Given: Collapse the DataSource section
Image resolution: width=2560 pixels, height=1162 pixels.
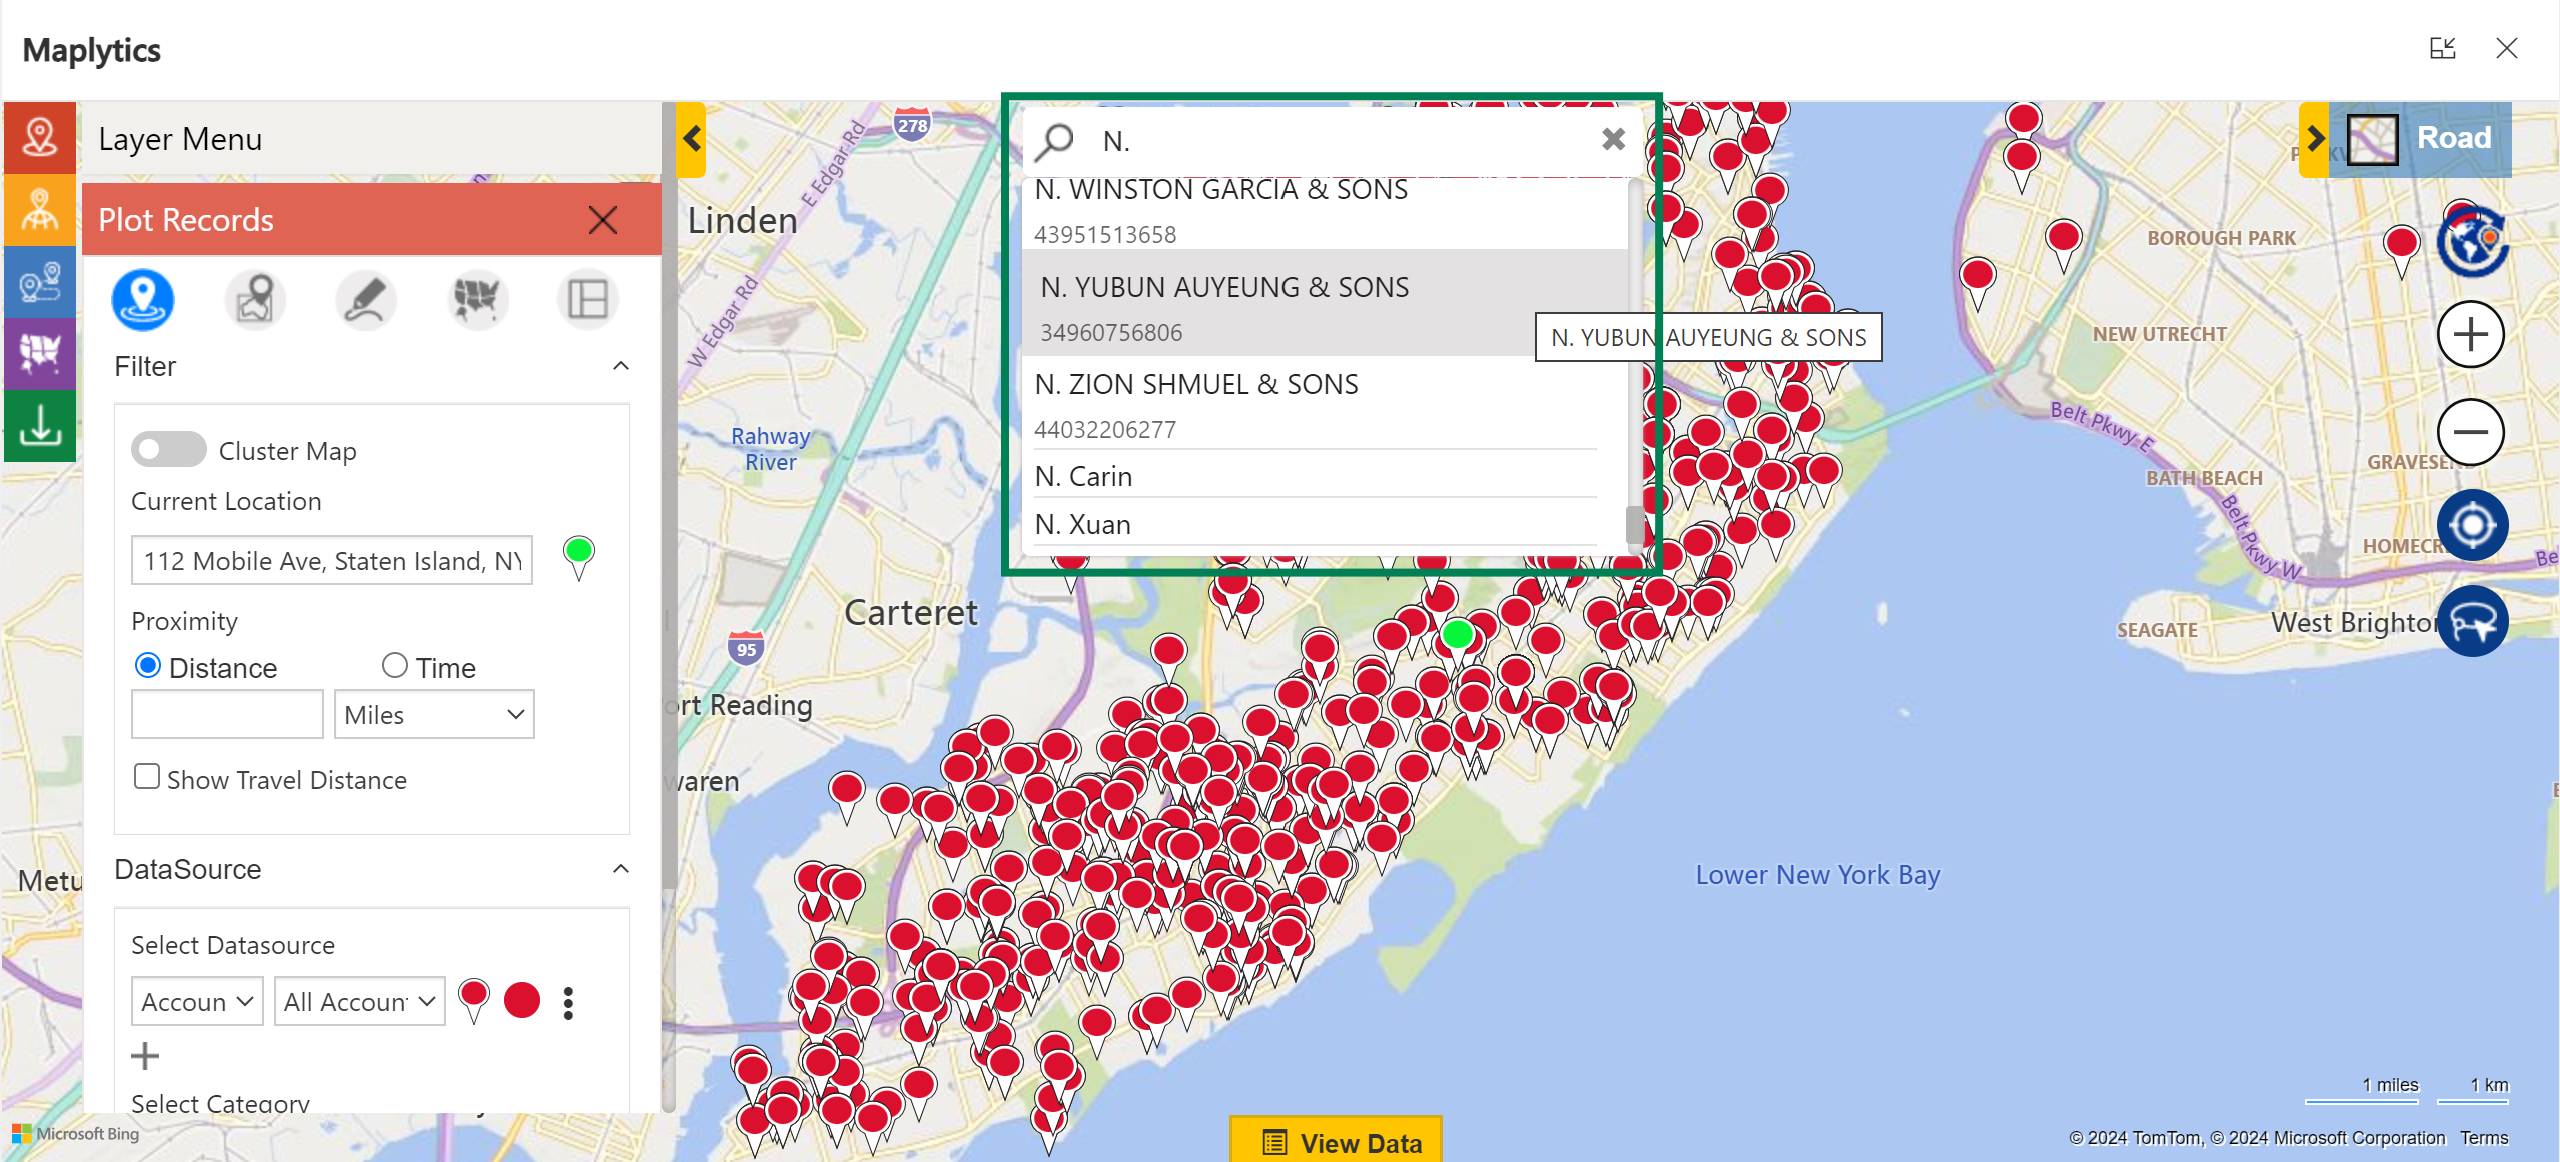Looking at the screenshot, I should [x=621, y=869].
